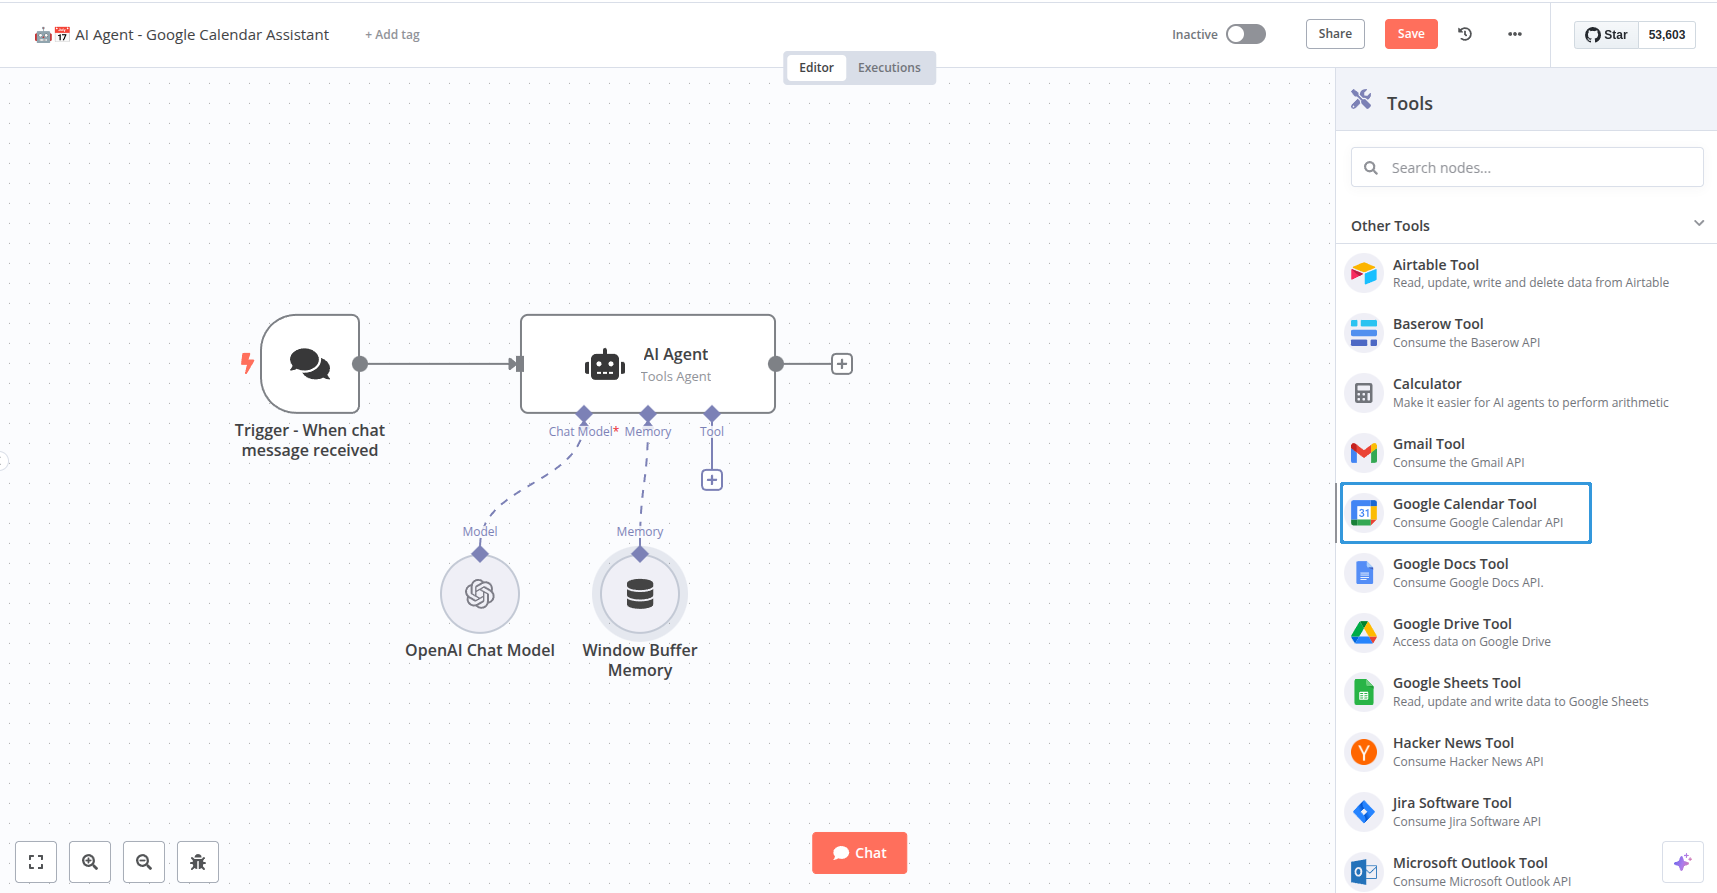Click the Save button
1717x893 pixels.
pyautogui.click(x=1411, y=34)
